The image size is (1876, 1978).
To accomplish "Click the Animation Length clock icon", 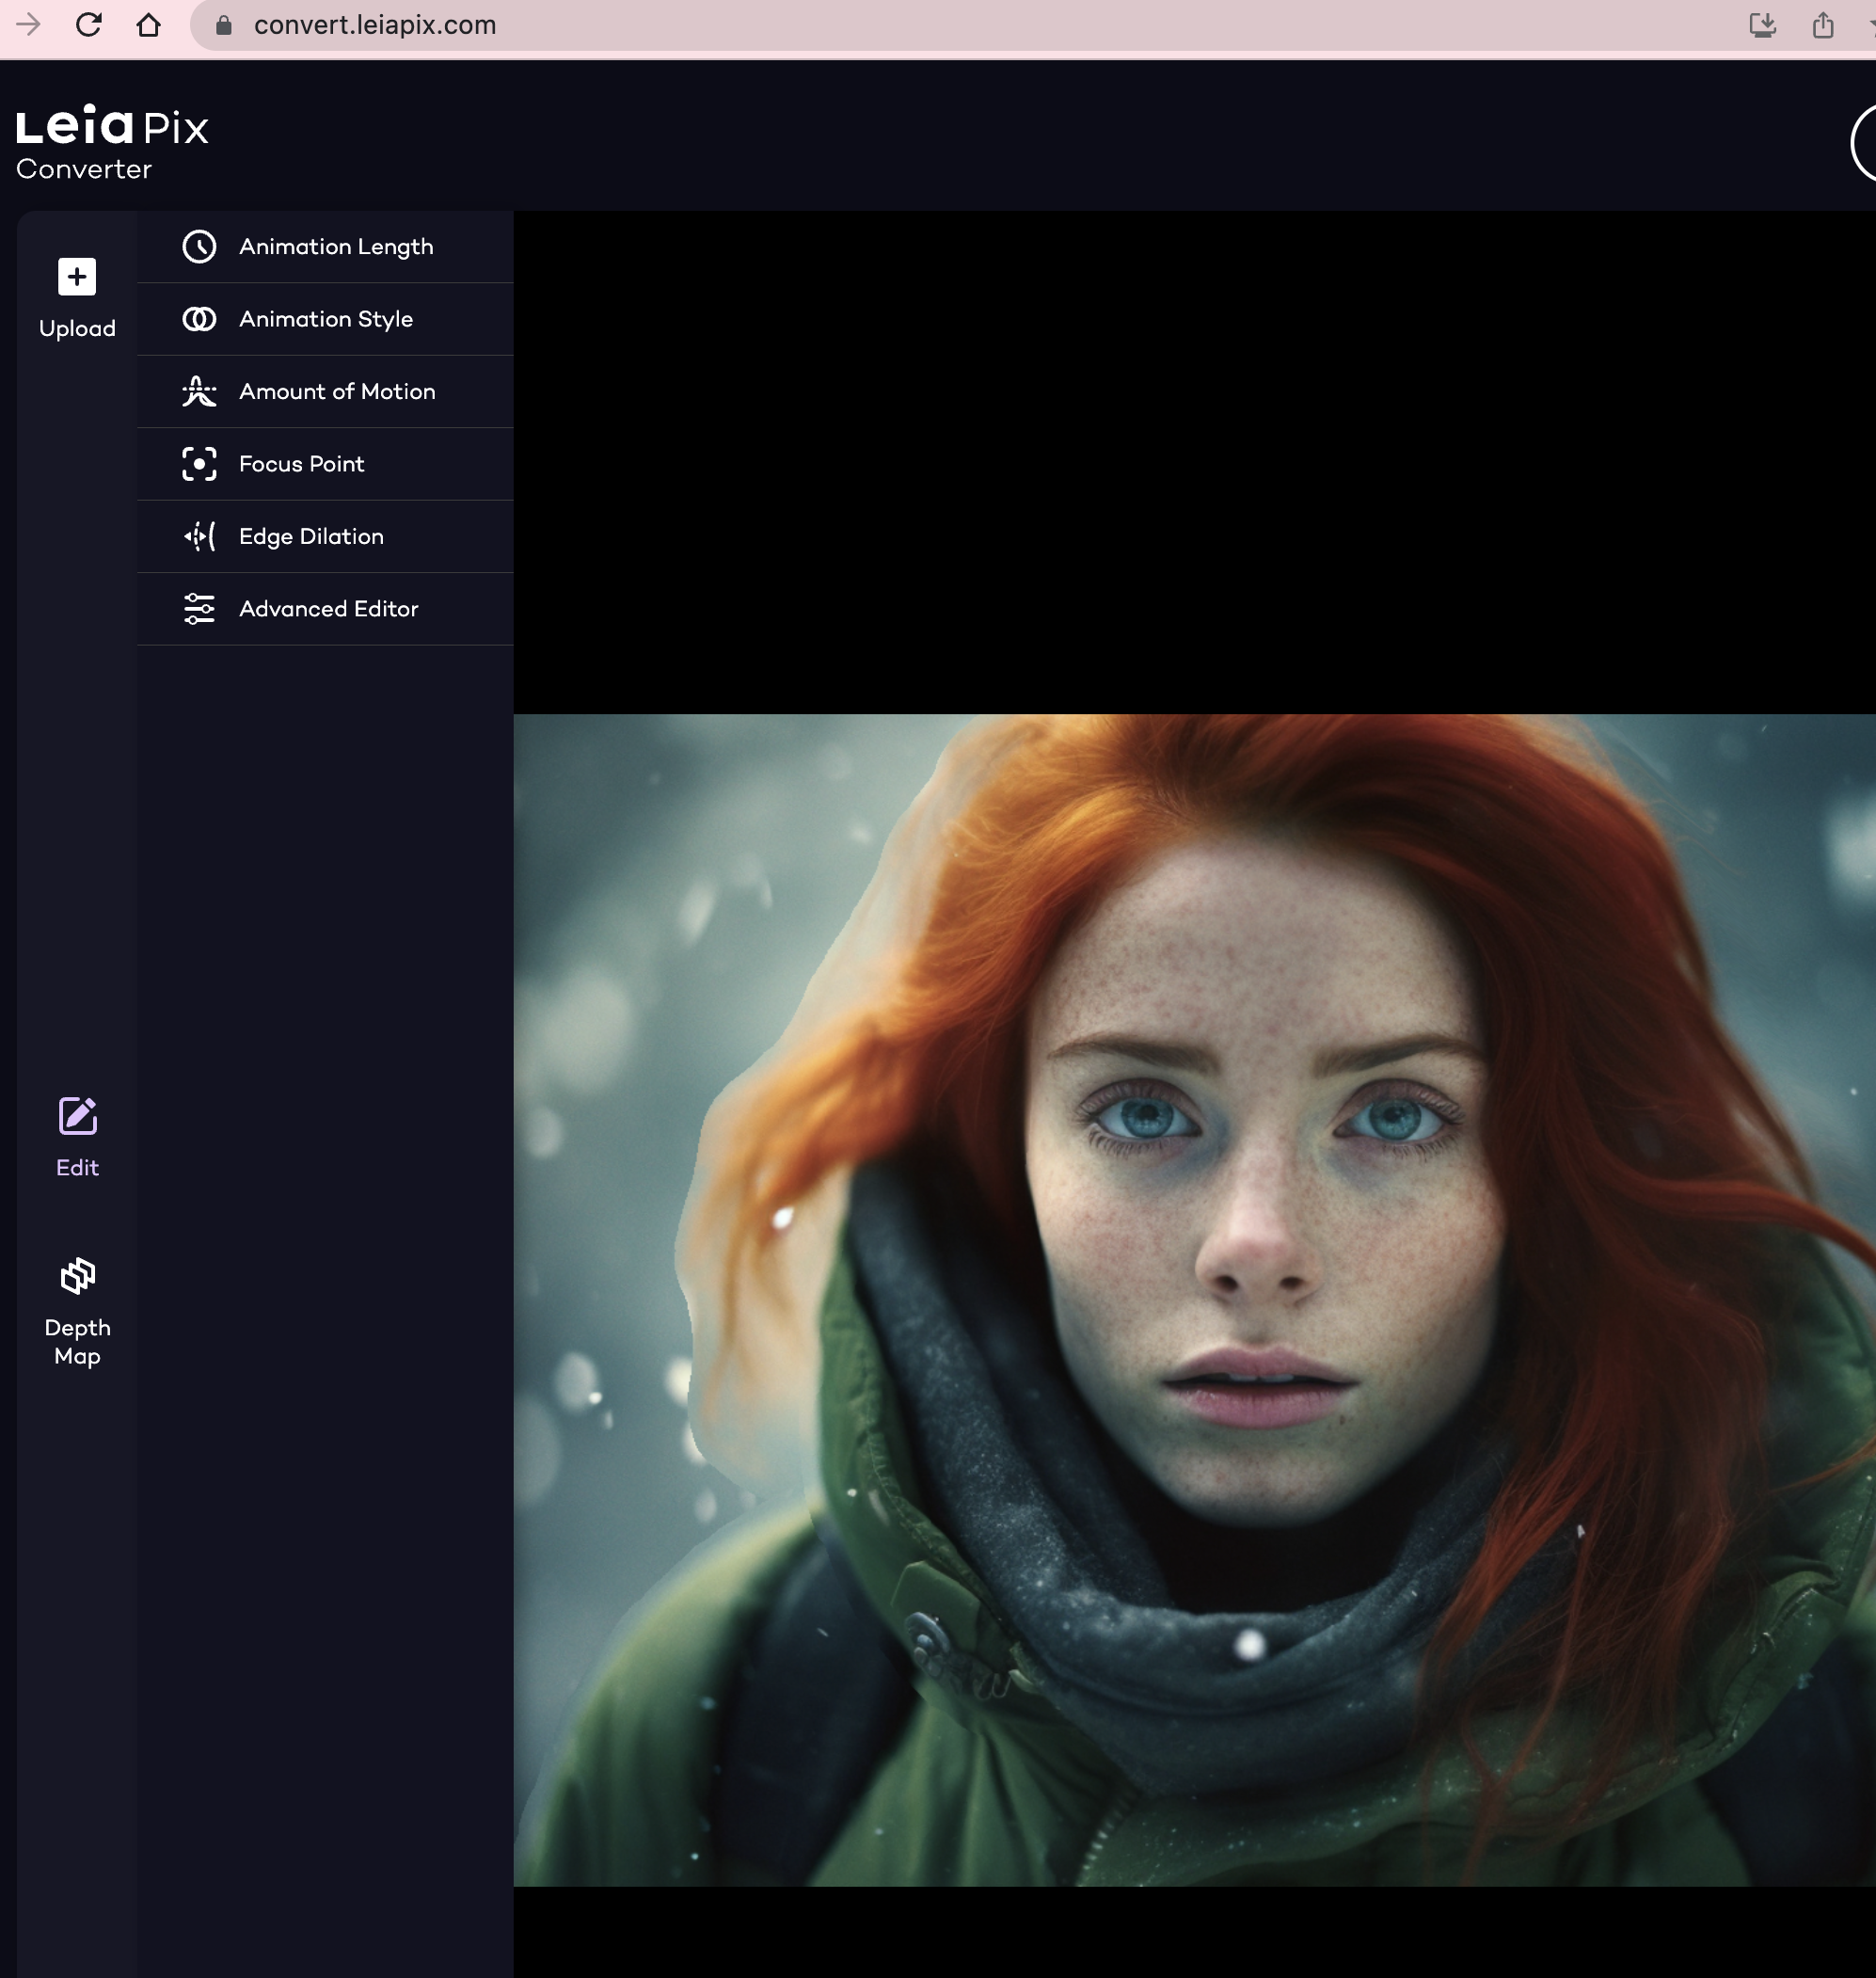I will coord(199,247).
